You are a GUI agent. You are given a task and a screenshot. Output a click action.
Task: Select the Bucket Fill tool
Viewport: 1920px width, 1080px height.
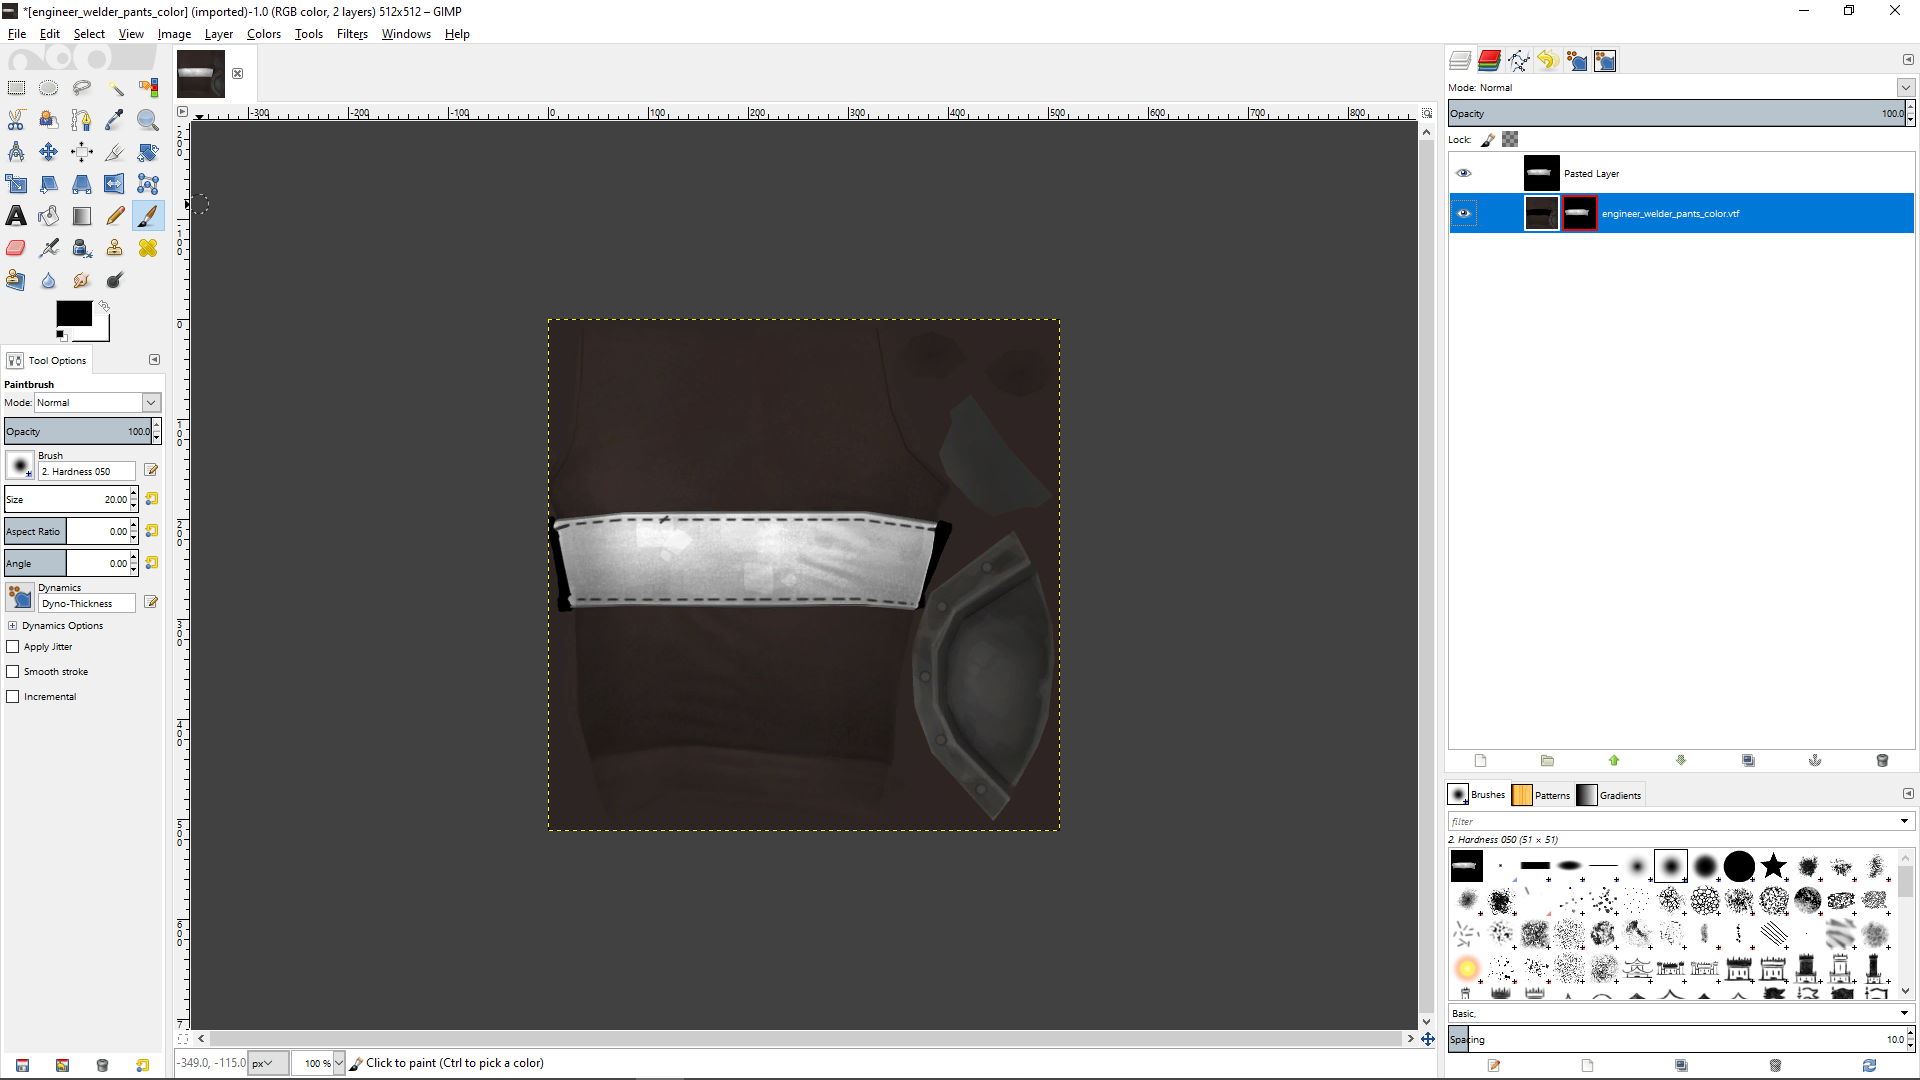pos(49,216)
